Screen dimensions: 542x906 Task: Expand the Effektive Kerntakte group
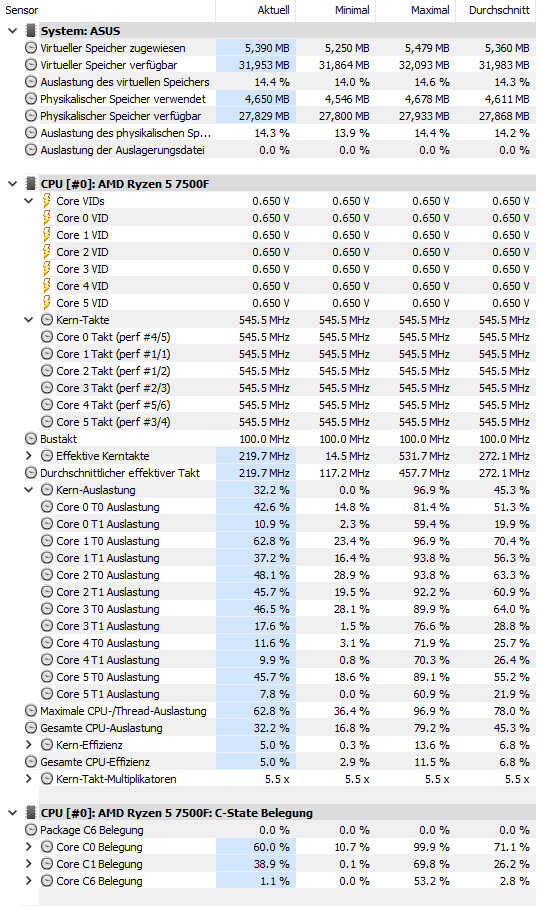point(29,456)
